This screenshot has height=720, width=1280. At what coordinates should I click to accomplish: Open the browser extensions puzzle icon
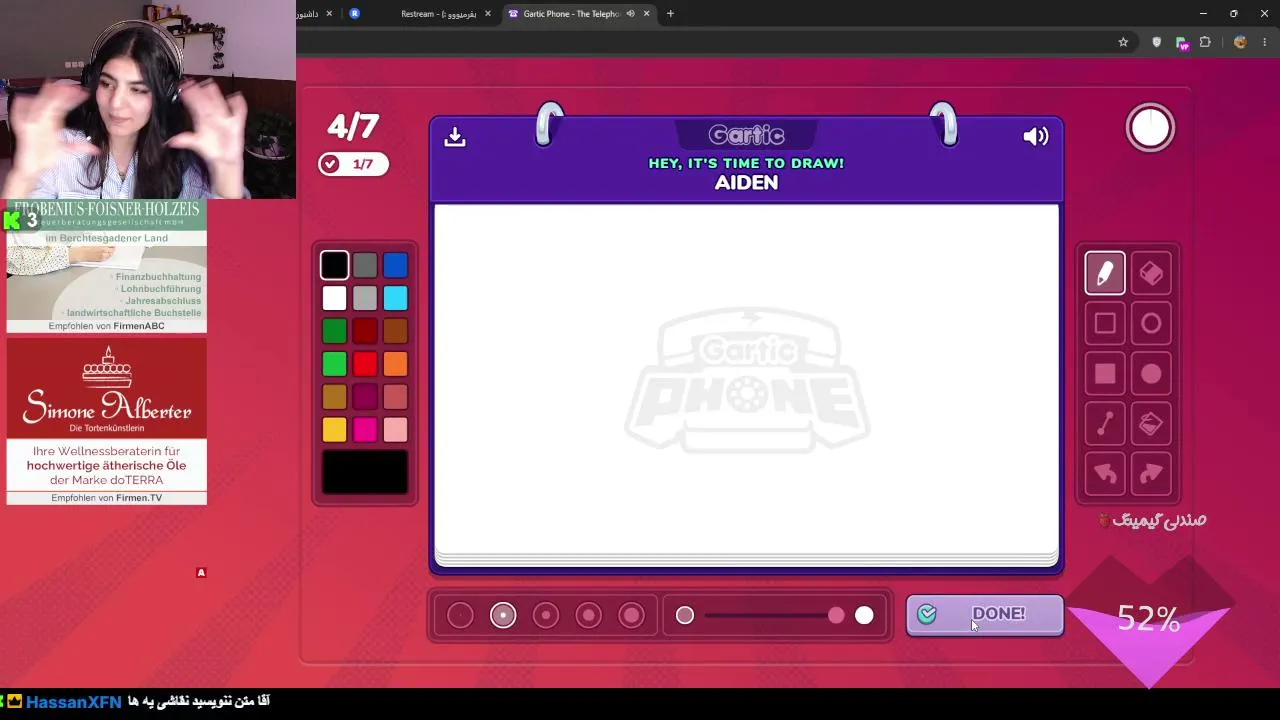(x=1205, y=42)
